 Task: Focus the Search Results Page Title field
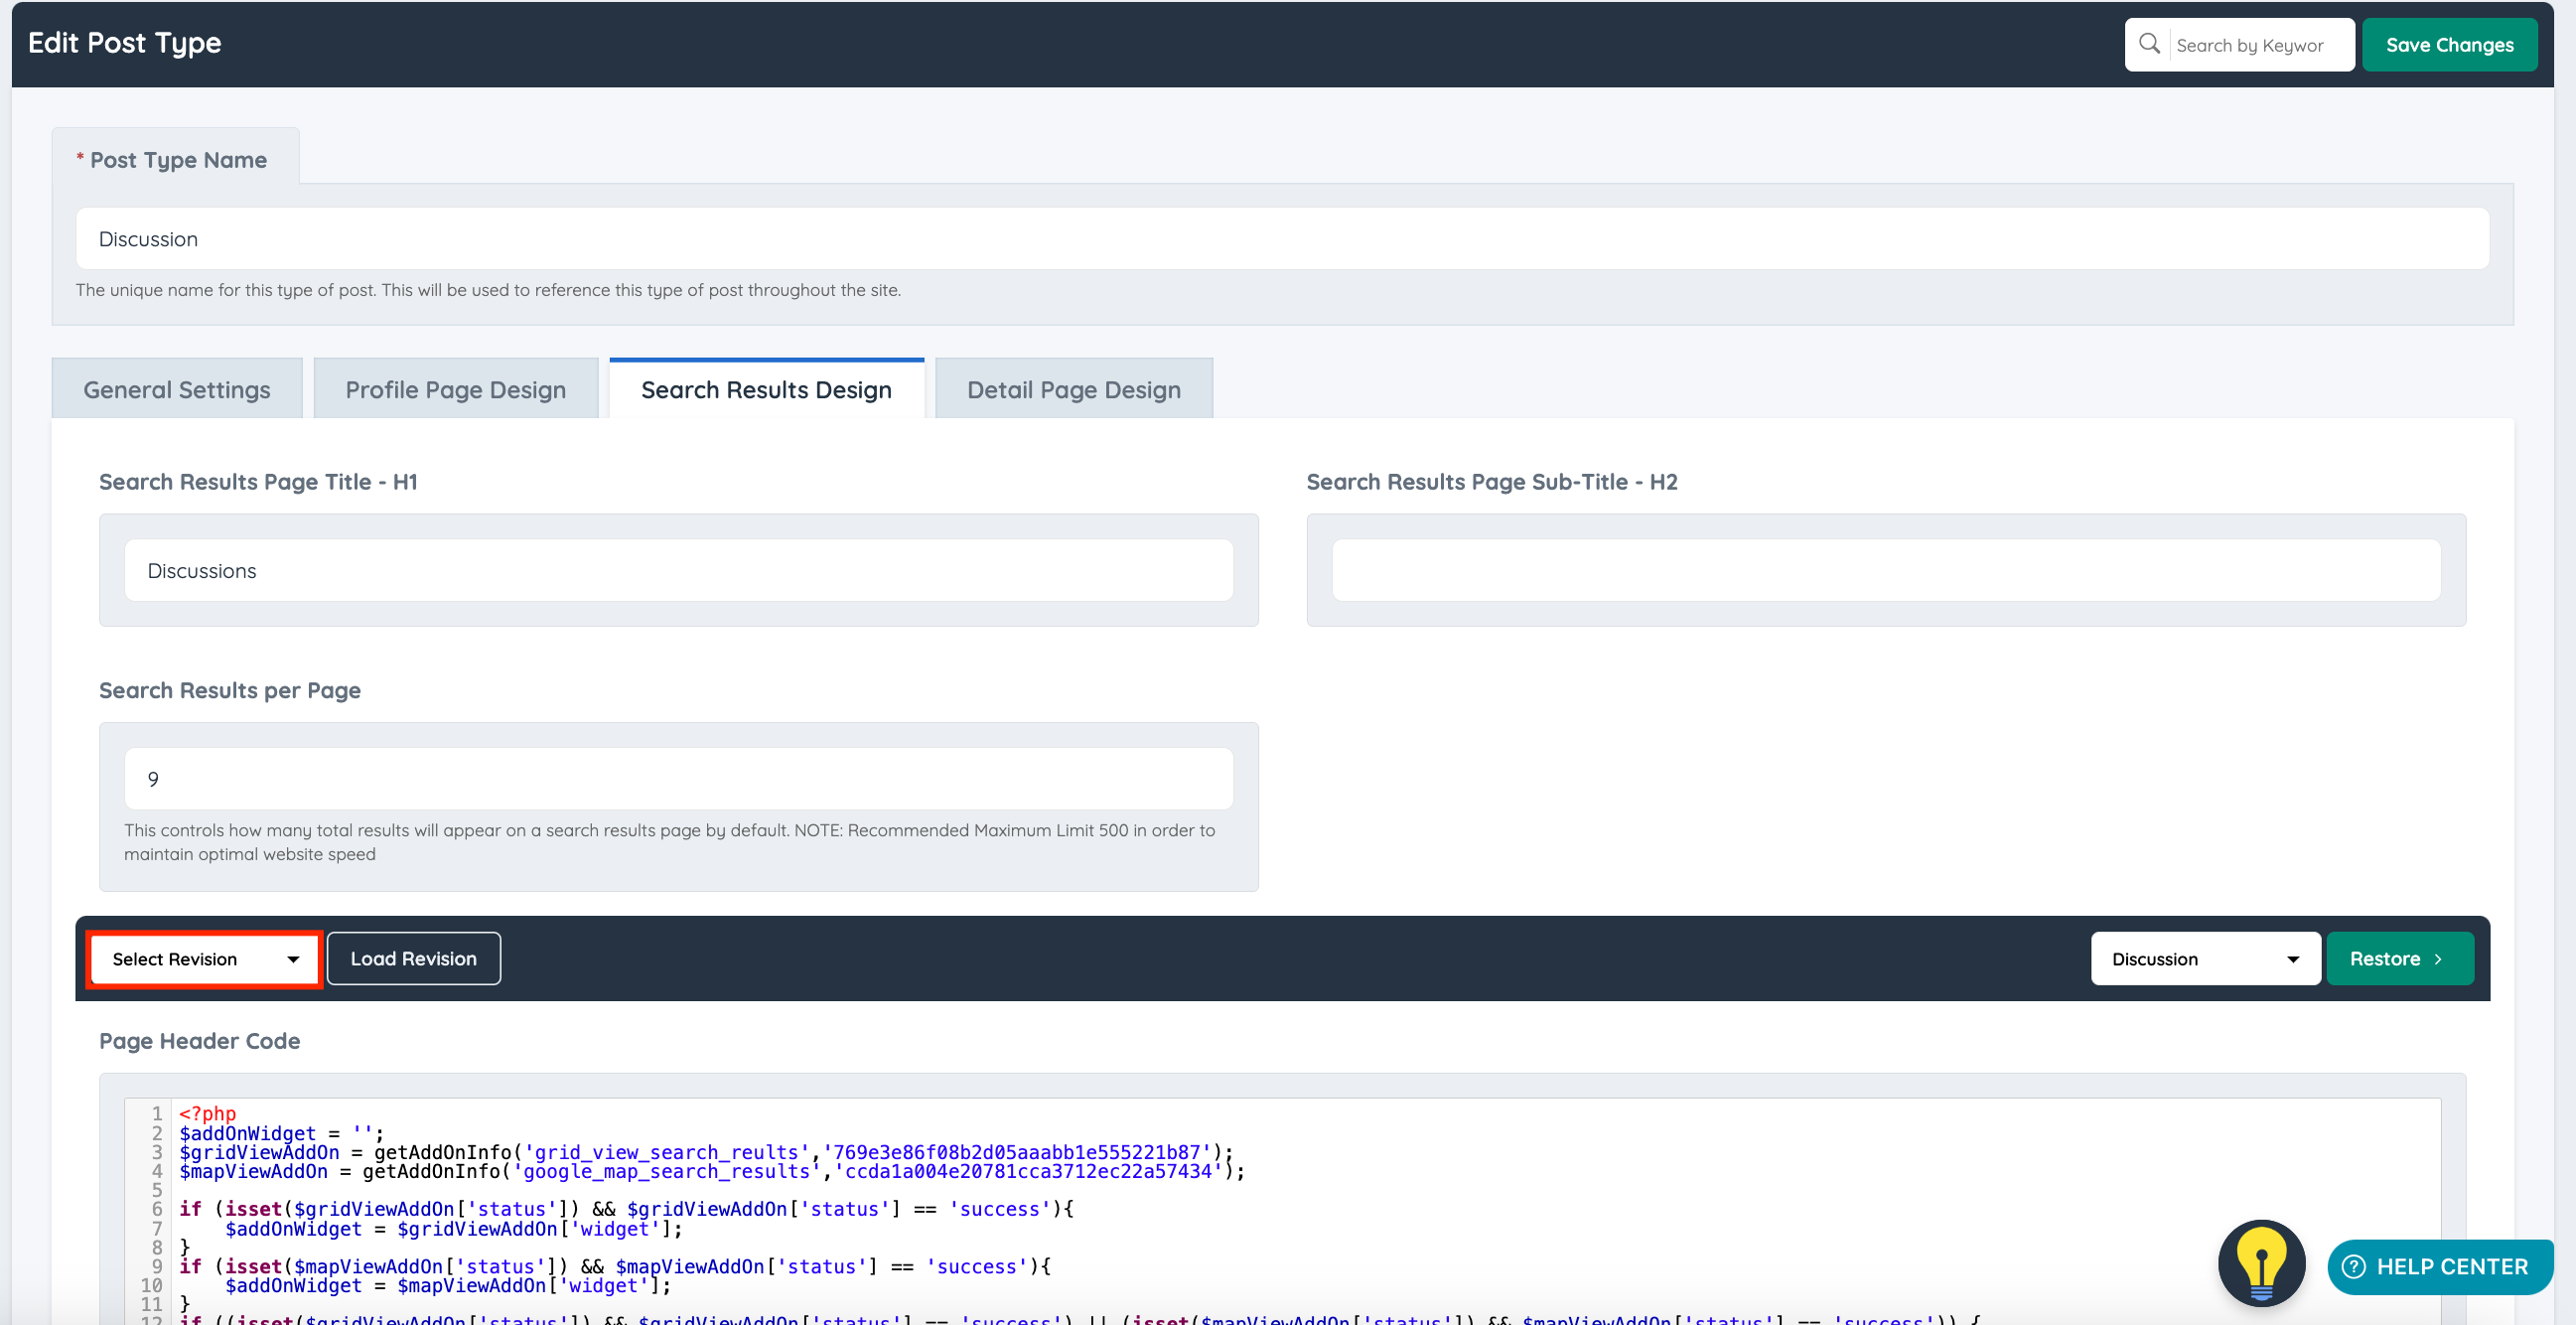(x=678, y=571)
